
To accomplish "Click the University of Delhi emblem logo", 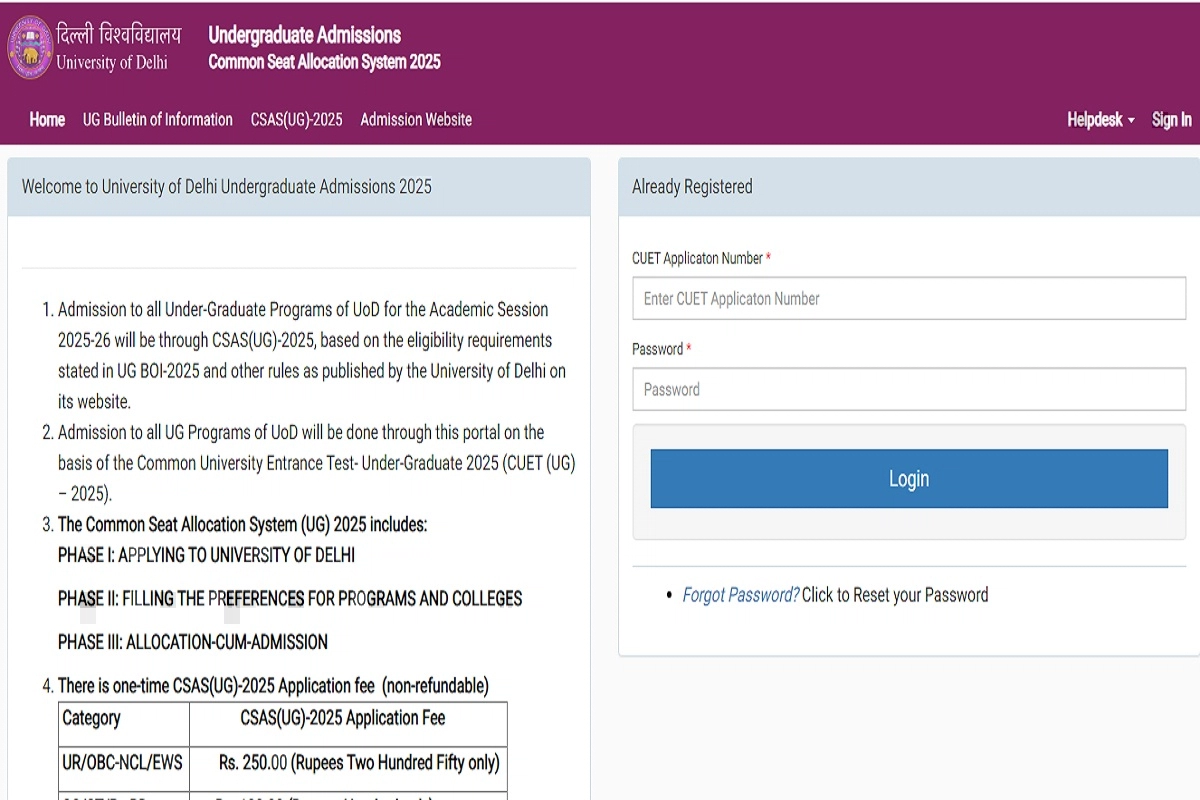I will 30,47.
